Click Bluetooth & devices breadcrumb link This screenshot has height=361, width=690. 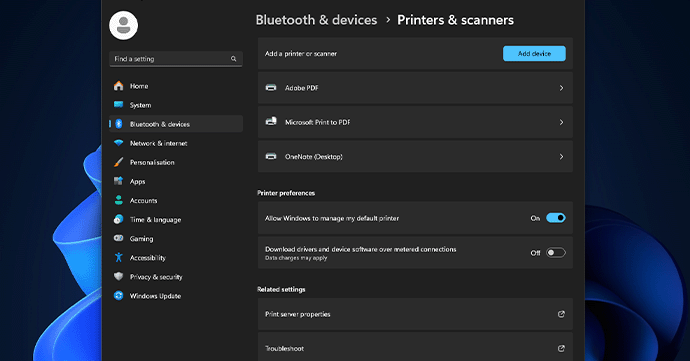point(316,20)
